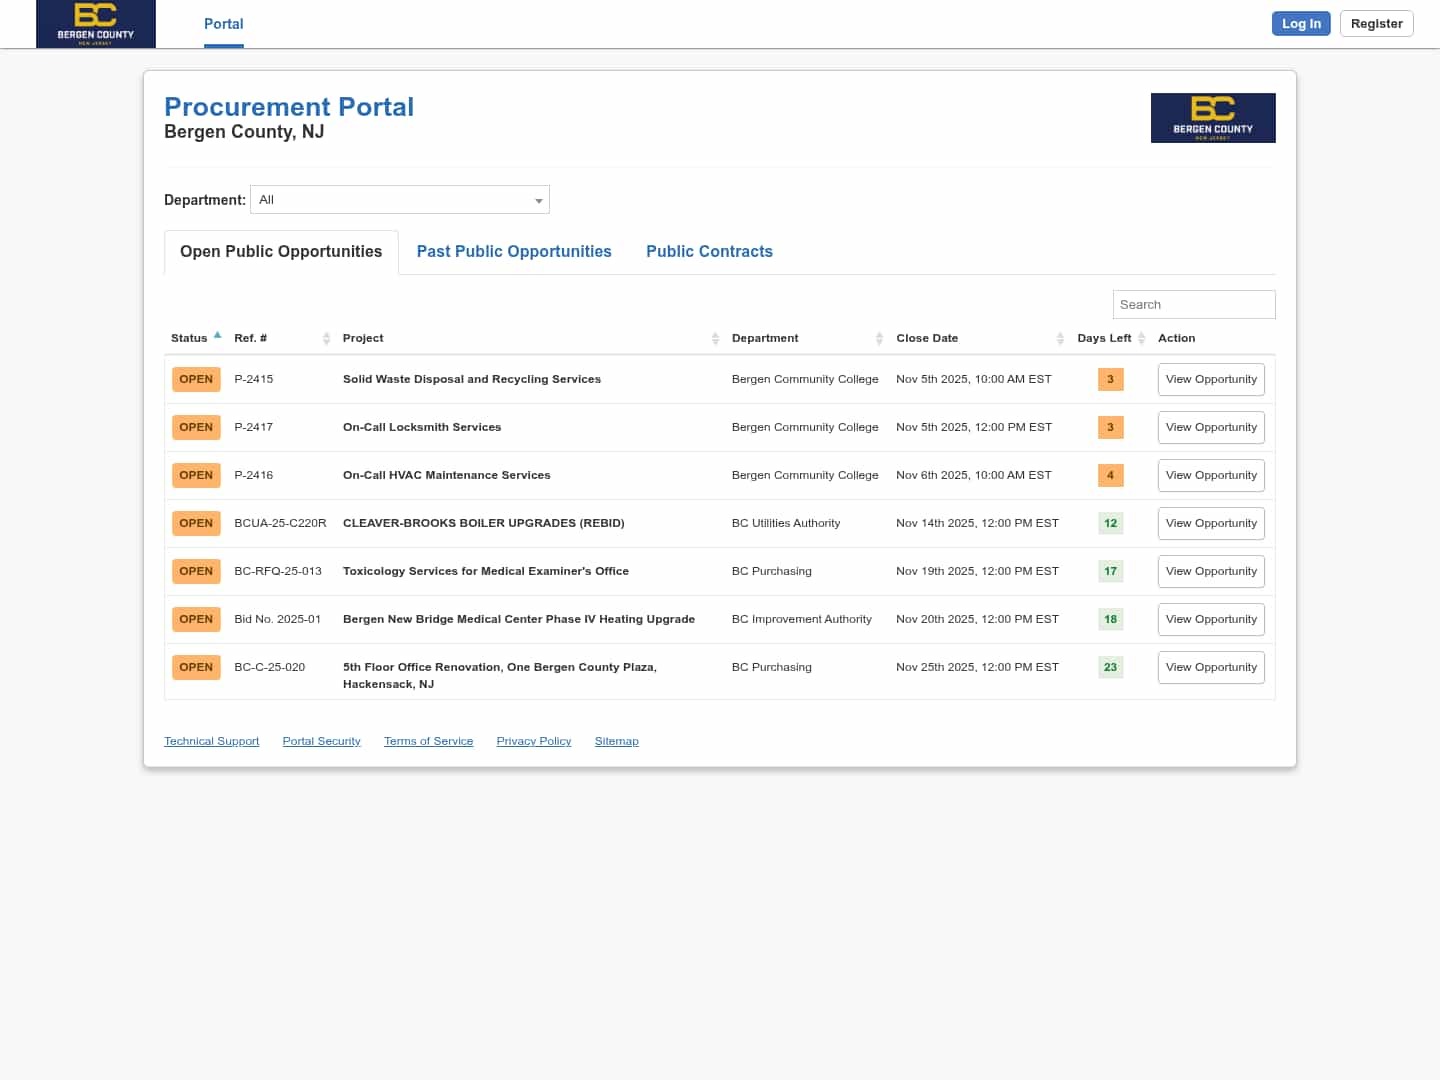Click the opportunities Search field

(1193, 305)
